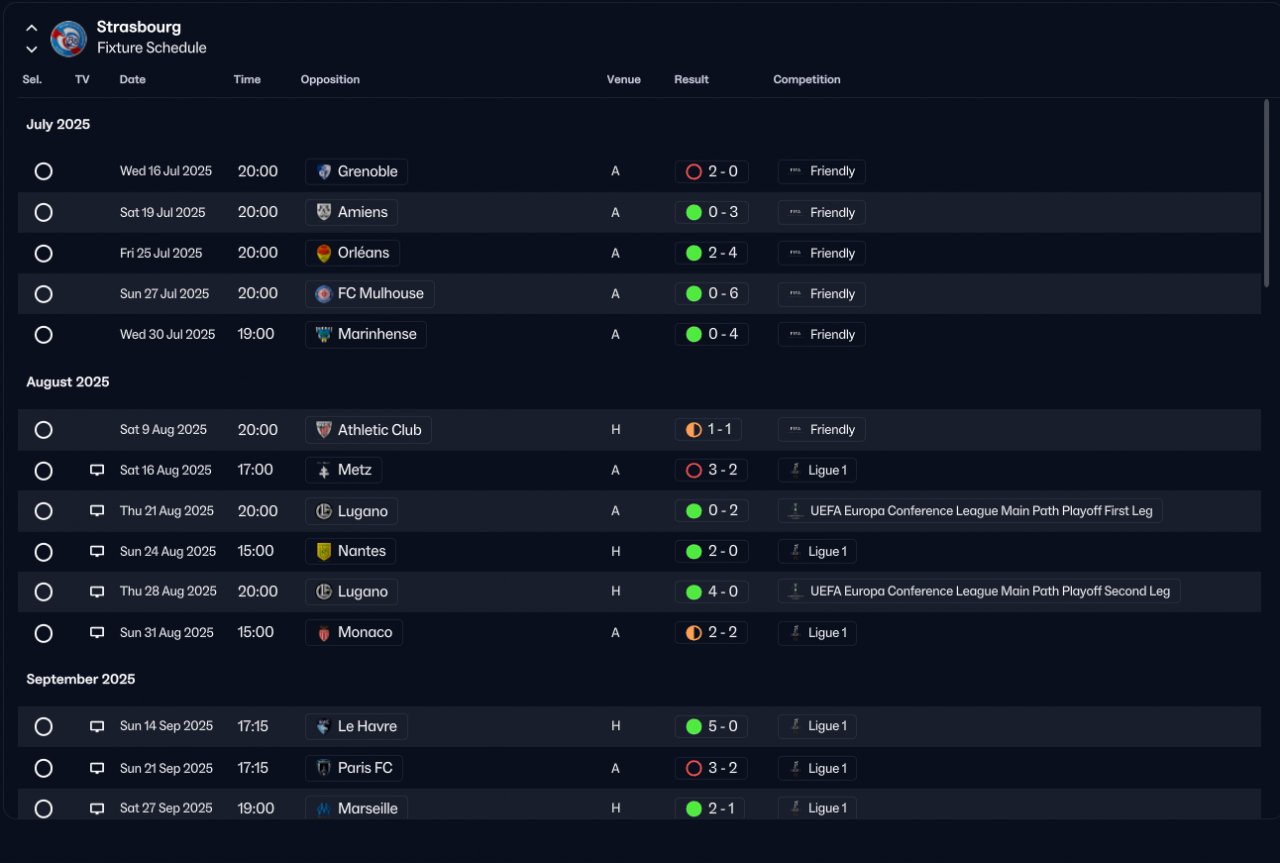Open UEFA Europa Conference League Playoff Second Leg

[980, 591]
